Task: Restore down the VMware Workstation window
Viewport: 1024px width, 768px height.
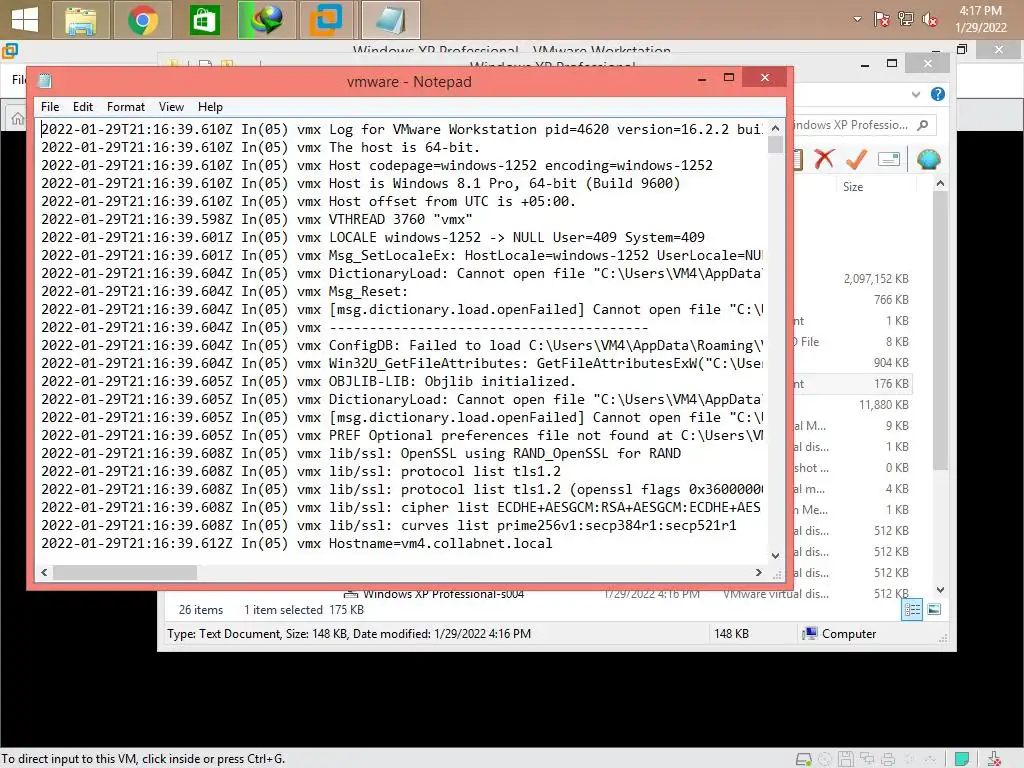Action: point(962,50)
